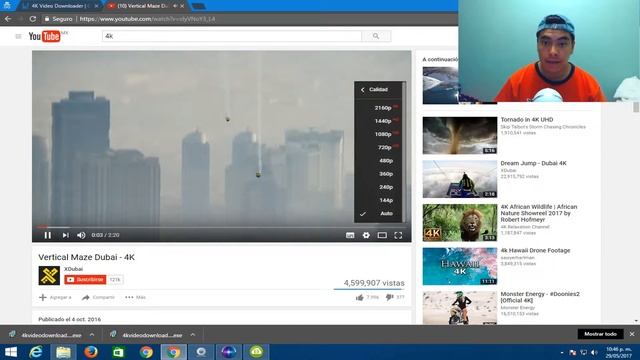Launch Internet Explorer from taskbar

click(x=36, y=352)
